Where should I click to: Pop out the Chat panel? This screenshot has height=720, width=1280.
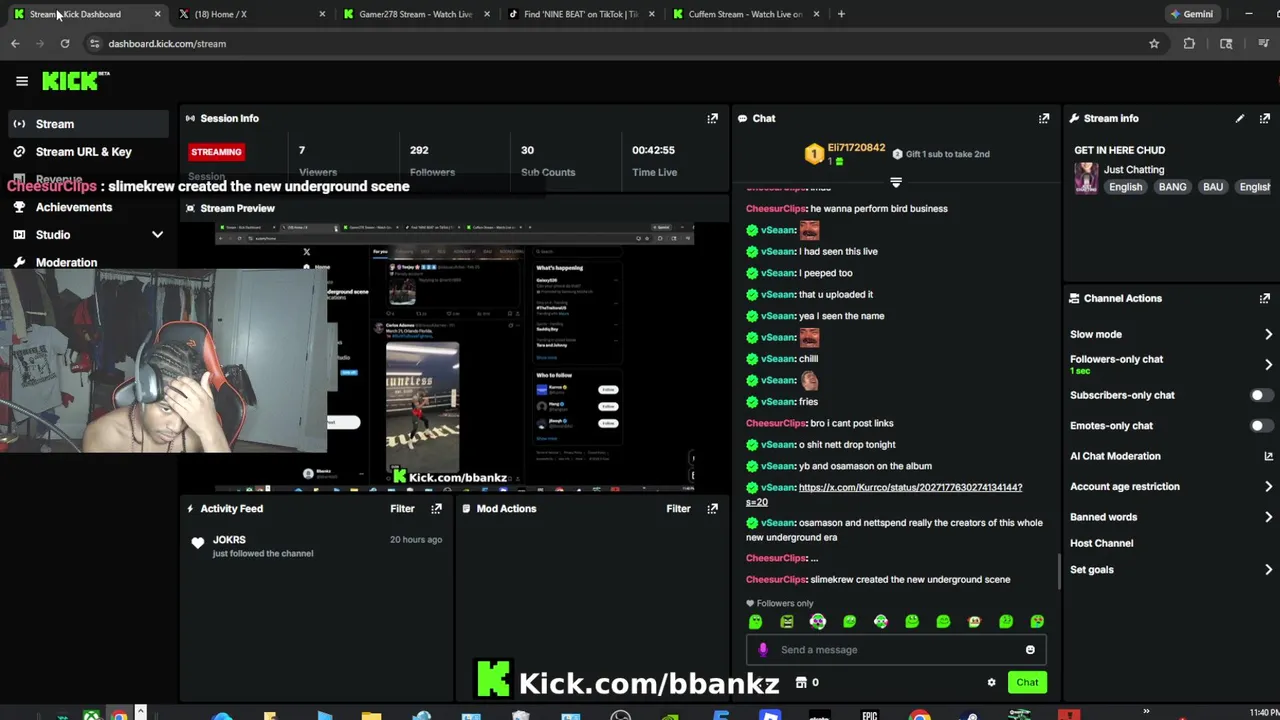click(x=1044, y=118)
